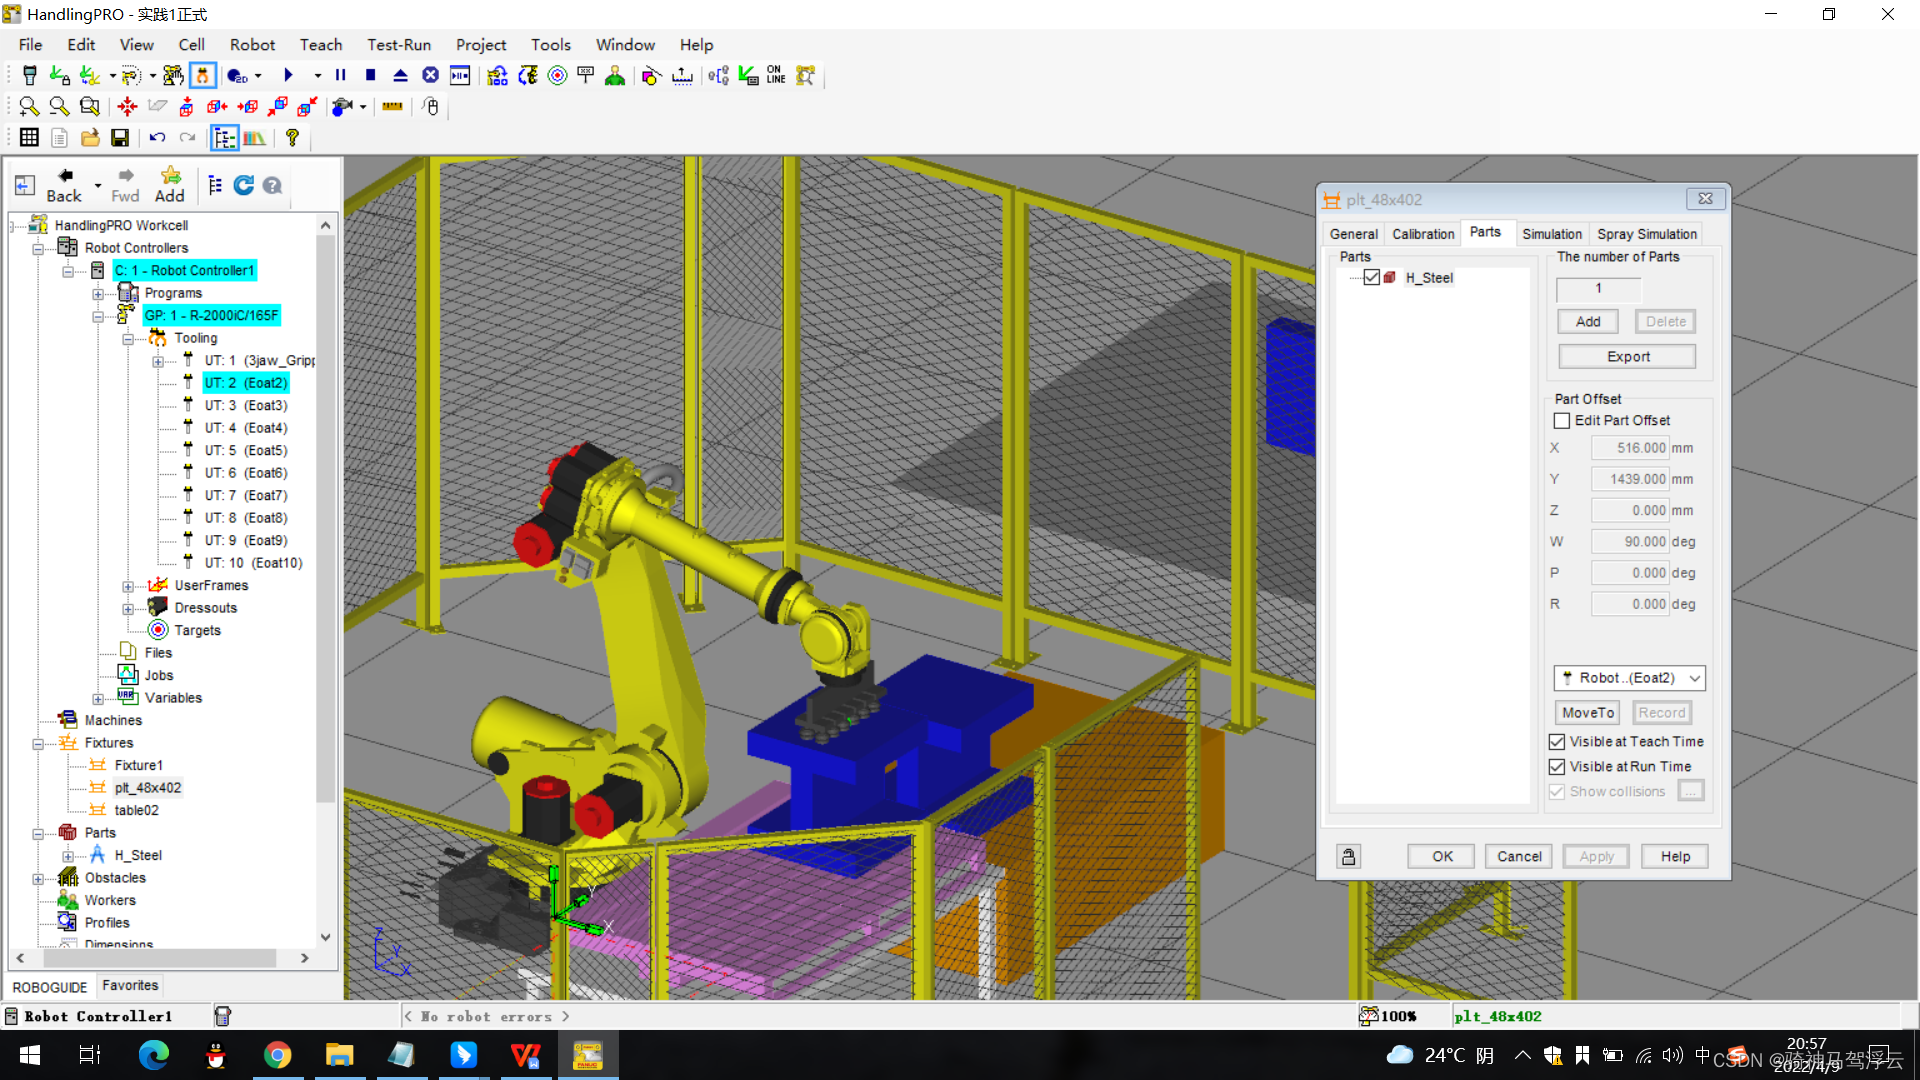Screen dimensions: 1920x1080
Task: Click the zoom out magnifier
Action: click(x=59, y=106)
